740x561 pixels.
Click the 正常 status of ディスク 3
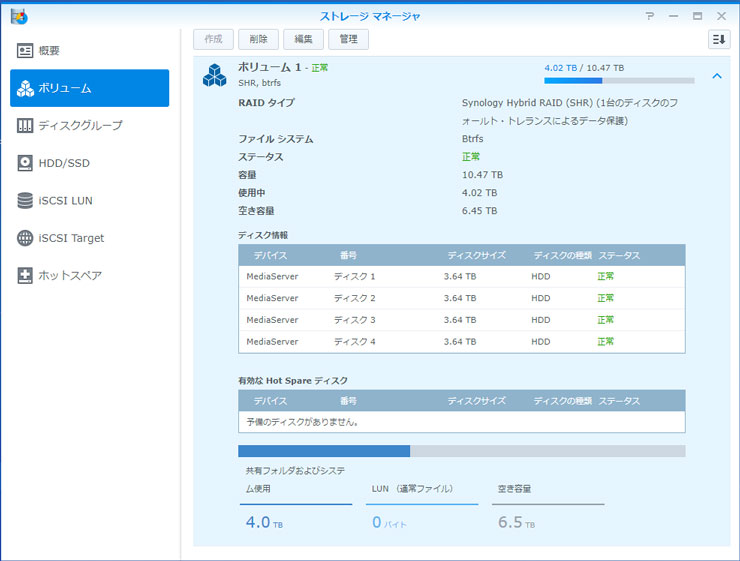click(x=605, y=320)
